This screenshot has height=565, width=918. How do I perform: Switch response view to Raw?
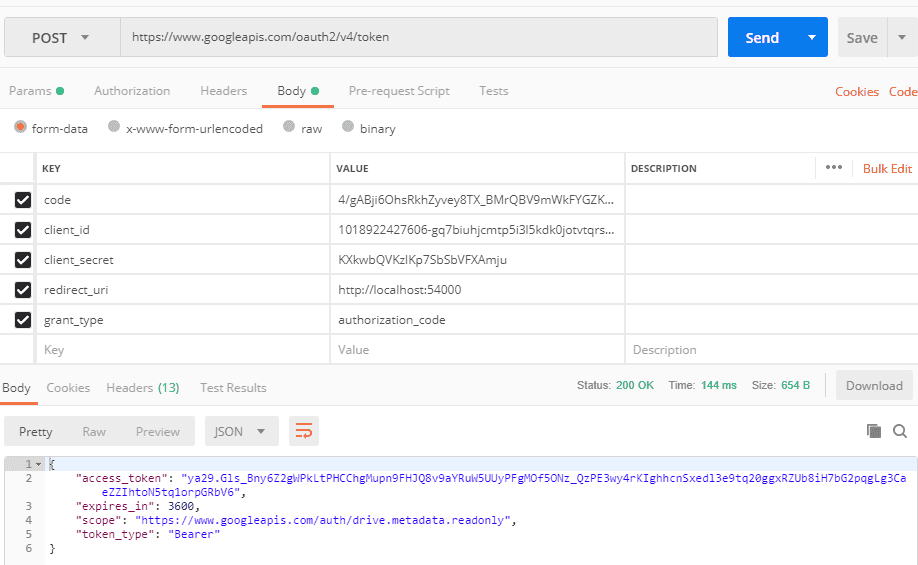click(x=94, y=432)
